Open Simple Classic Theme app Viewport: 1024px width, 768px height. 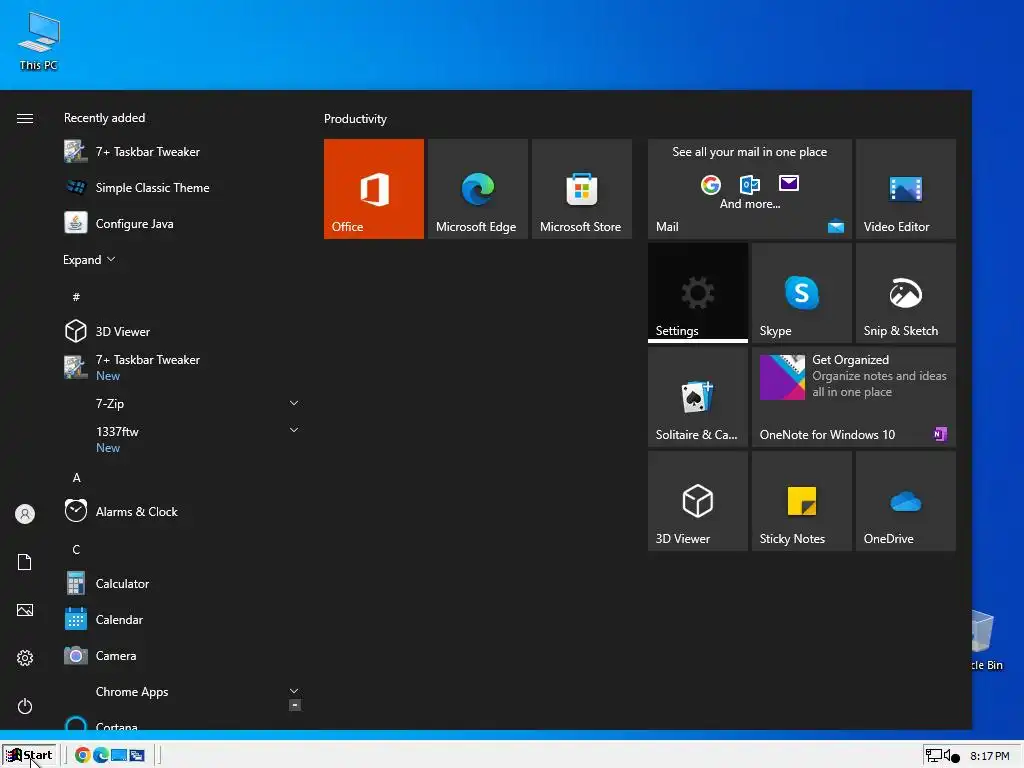(x=182, y=187)
